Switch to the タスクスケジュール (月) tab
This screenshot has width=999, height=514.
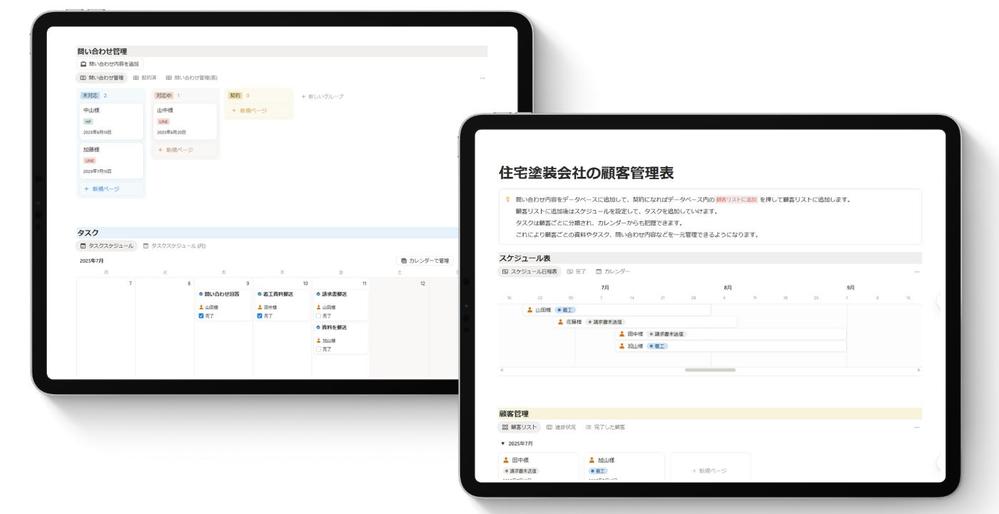[174, 245]
